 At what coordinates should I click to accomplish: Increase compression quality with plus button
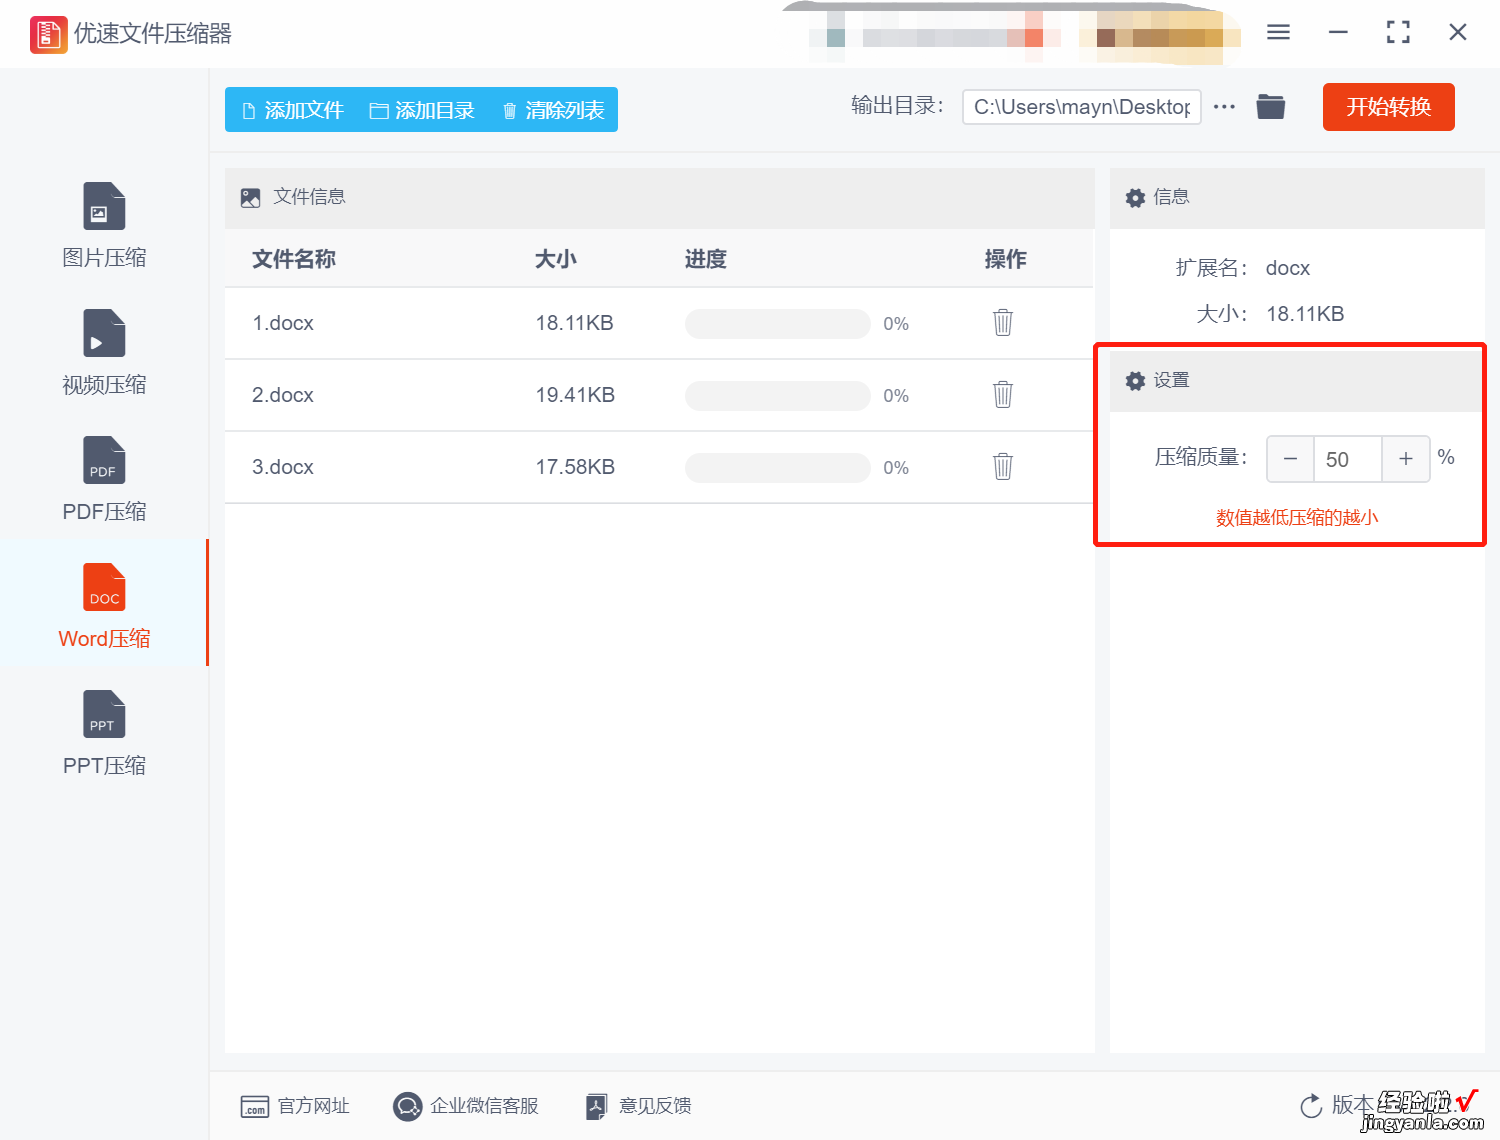(x=1406, y=459)
